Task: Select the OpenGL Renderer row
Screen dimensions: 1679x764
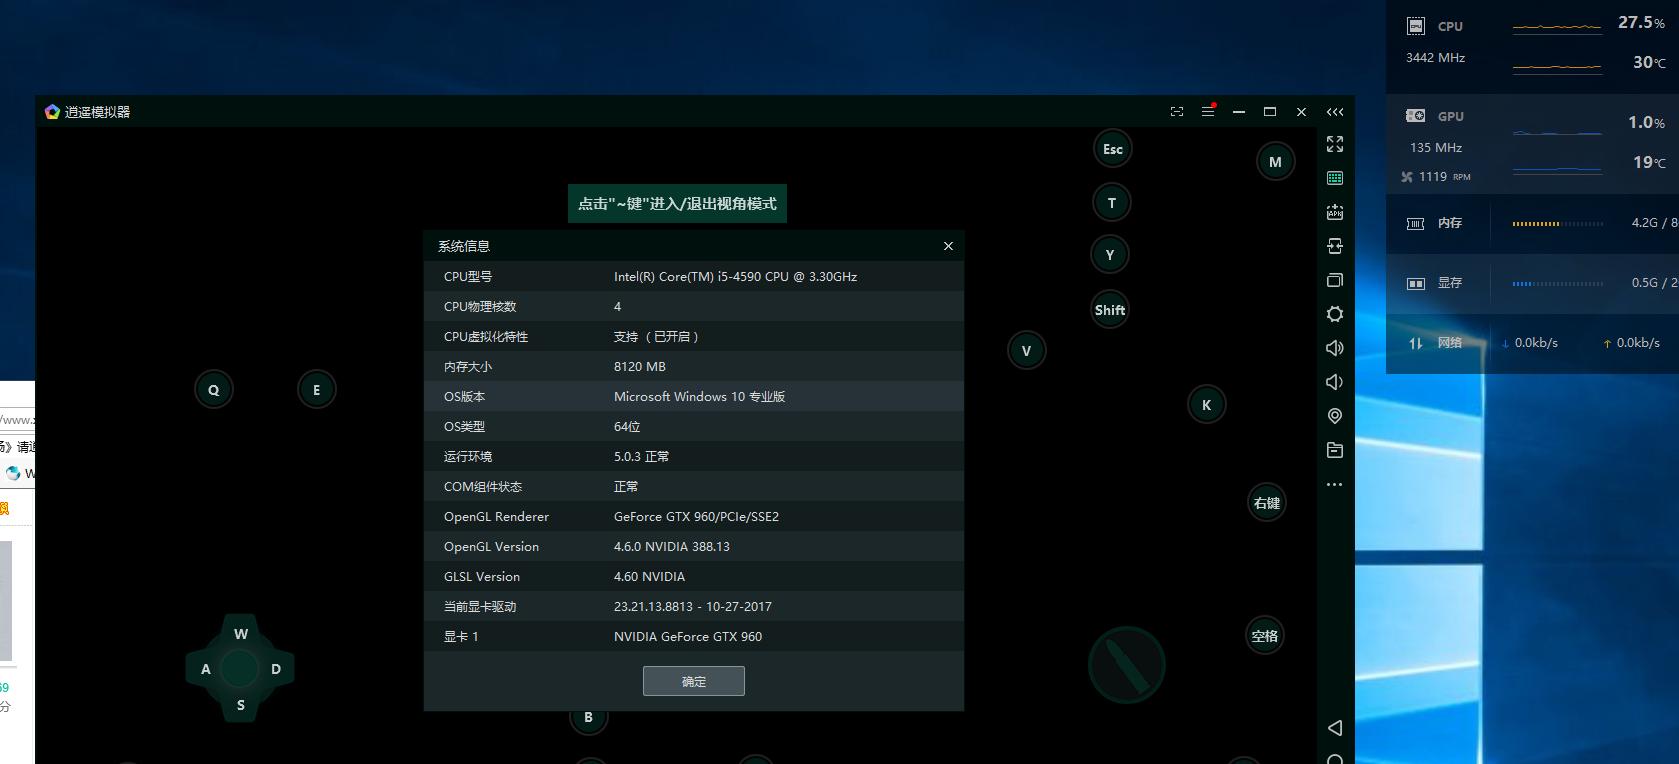Action: coord(693,517)
